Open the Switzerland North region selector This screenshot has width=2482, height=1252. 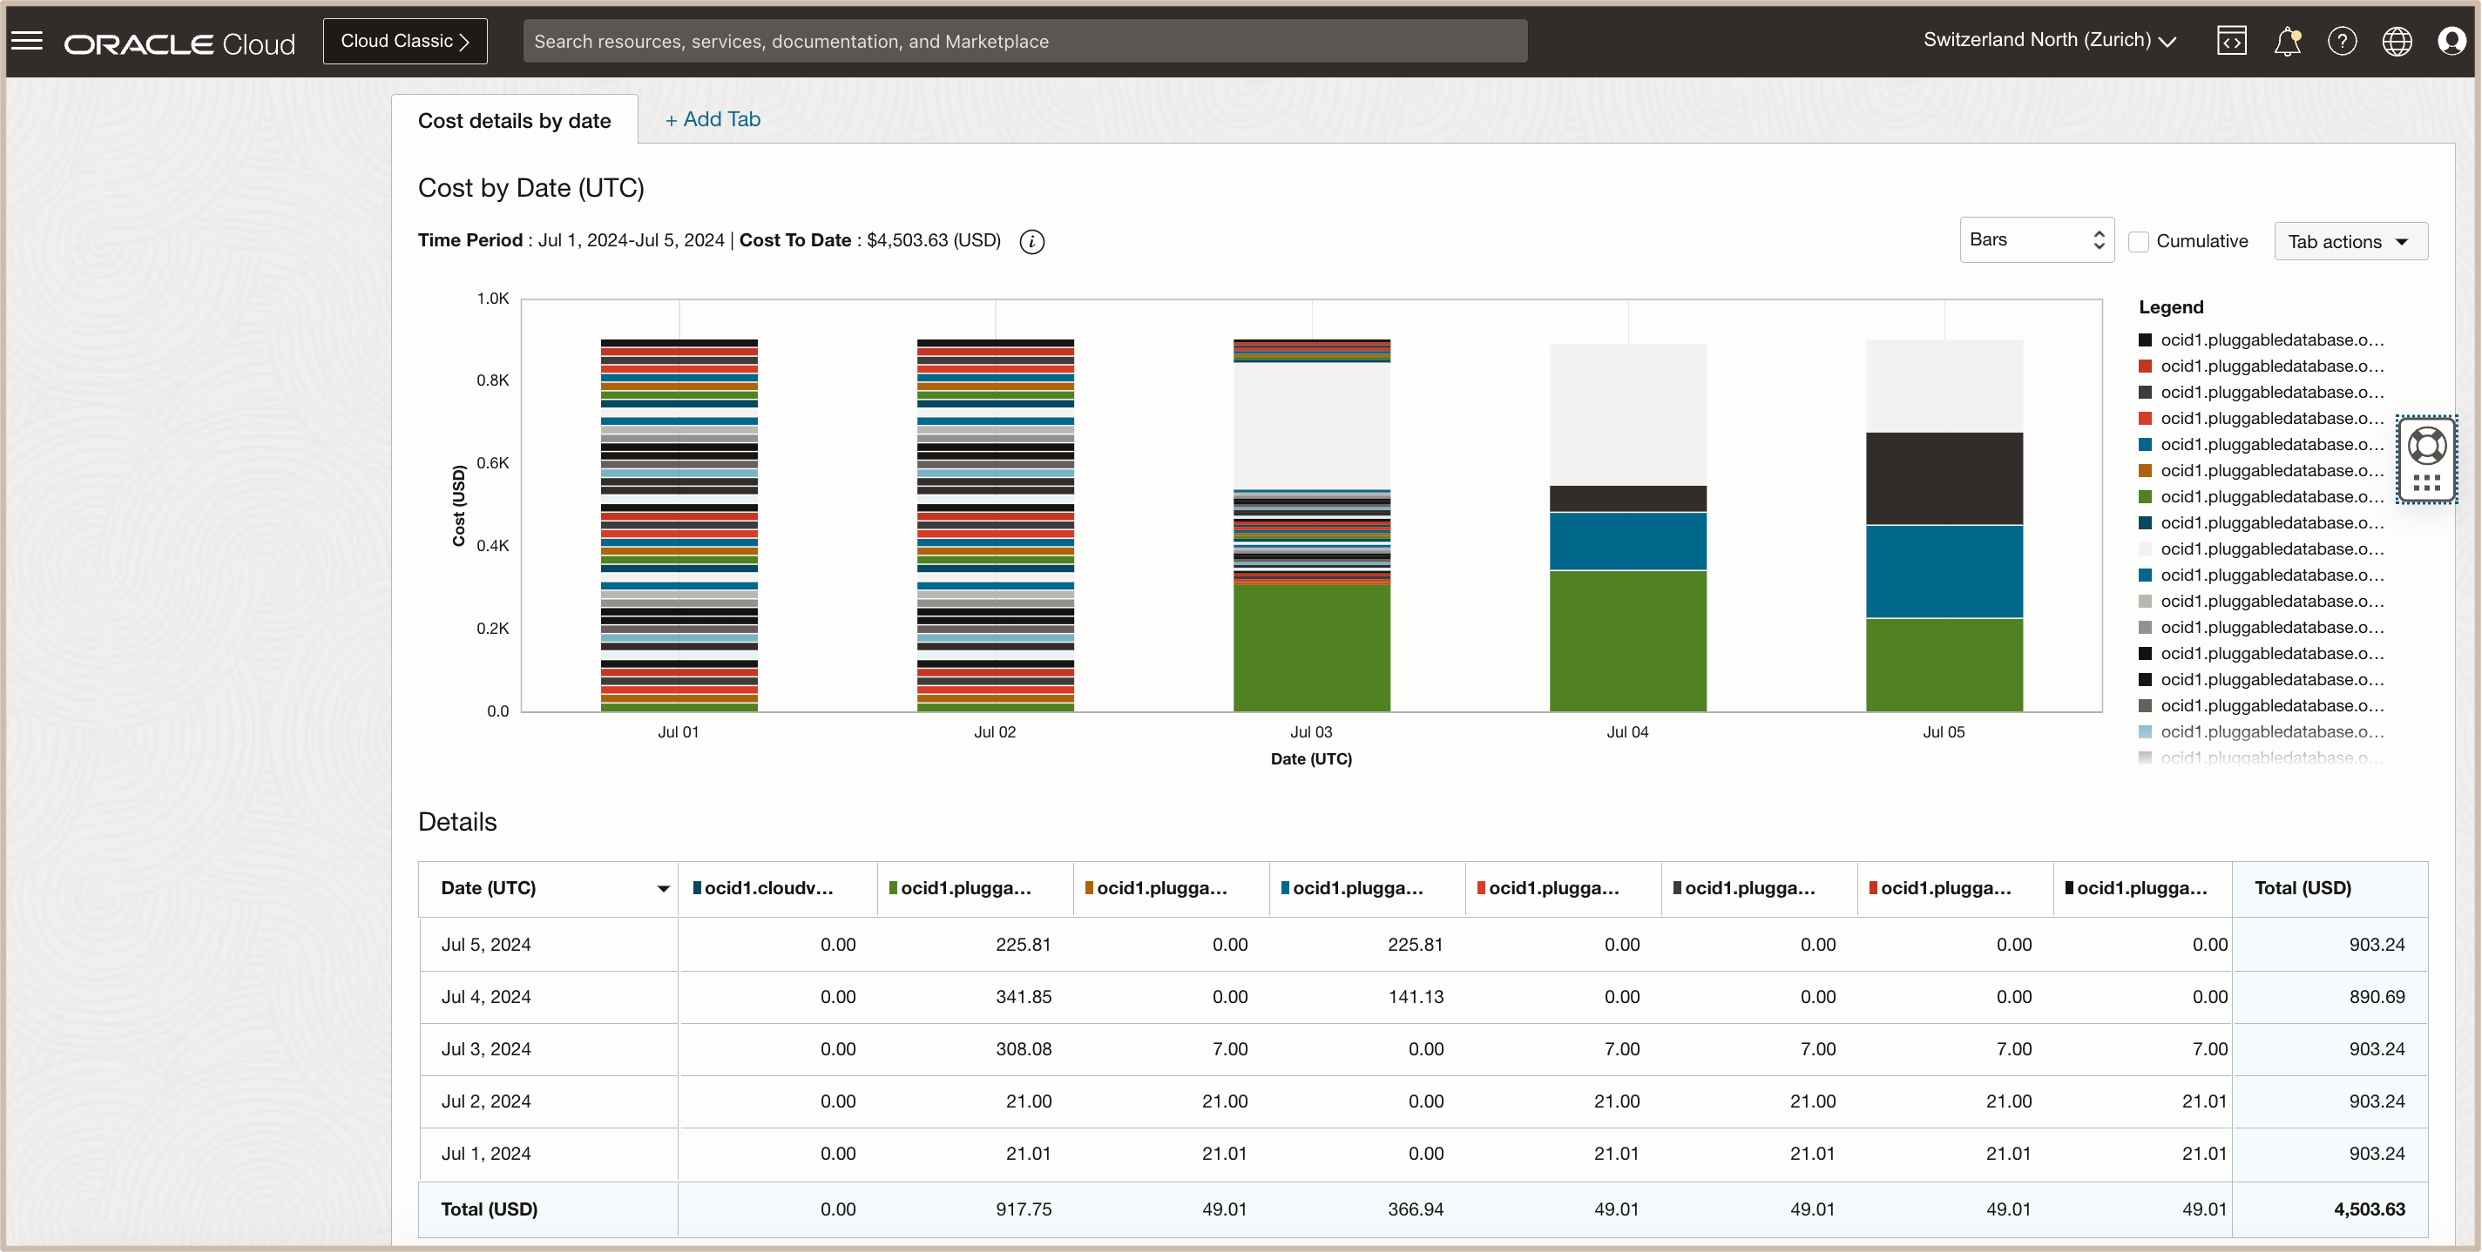pos(2049,40)
